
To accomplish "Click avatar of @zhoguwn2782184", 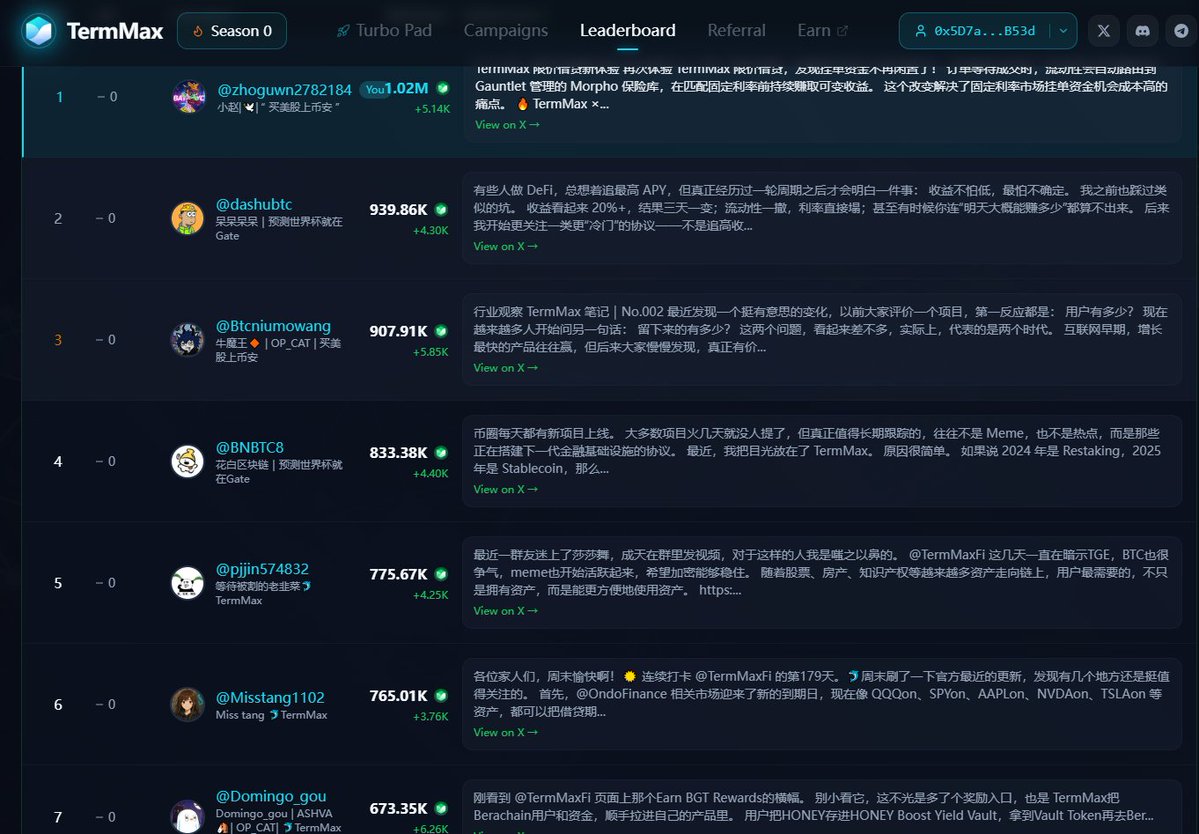I will (x=188, y=97).
